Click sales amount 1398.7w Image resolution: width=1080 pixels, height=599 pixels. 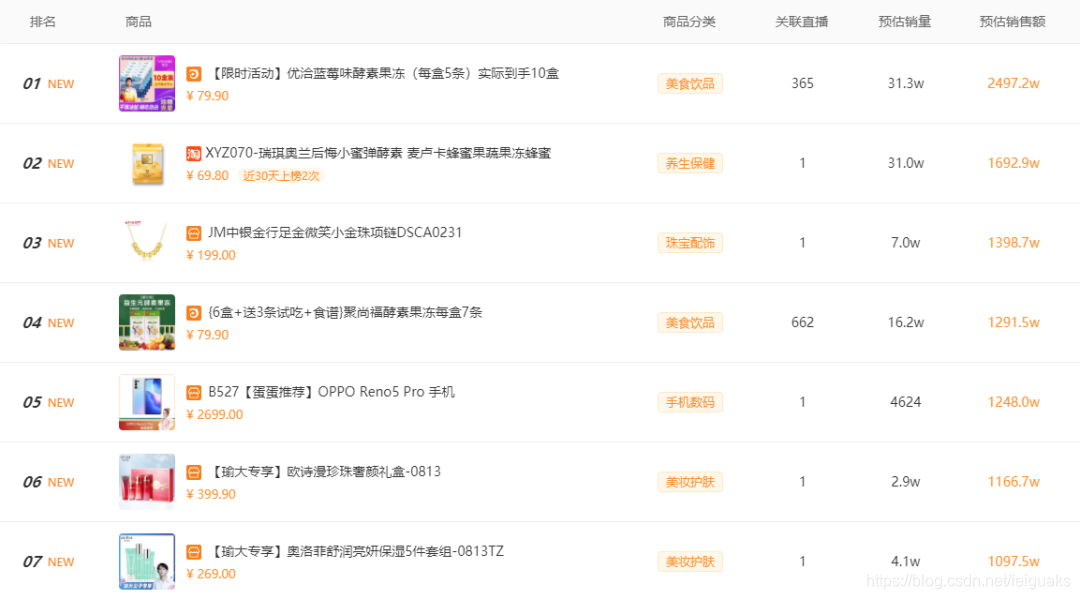tap(1014, 243)
